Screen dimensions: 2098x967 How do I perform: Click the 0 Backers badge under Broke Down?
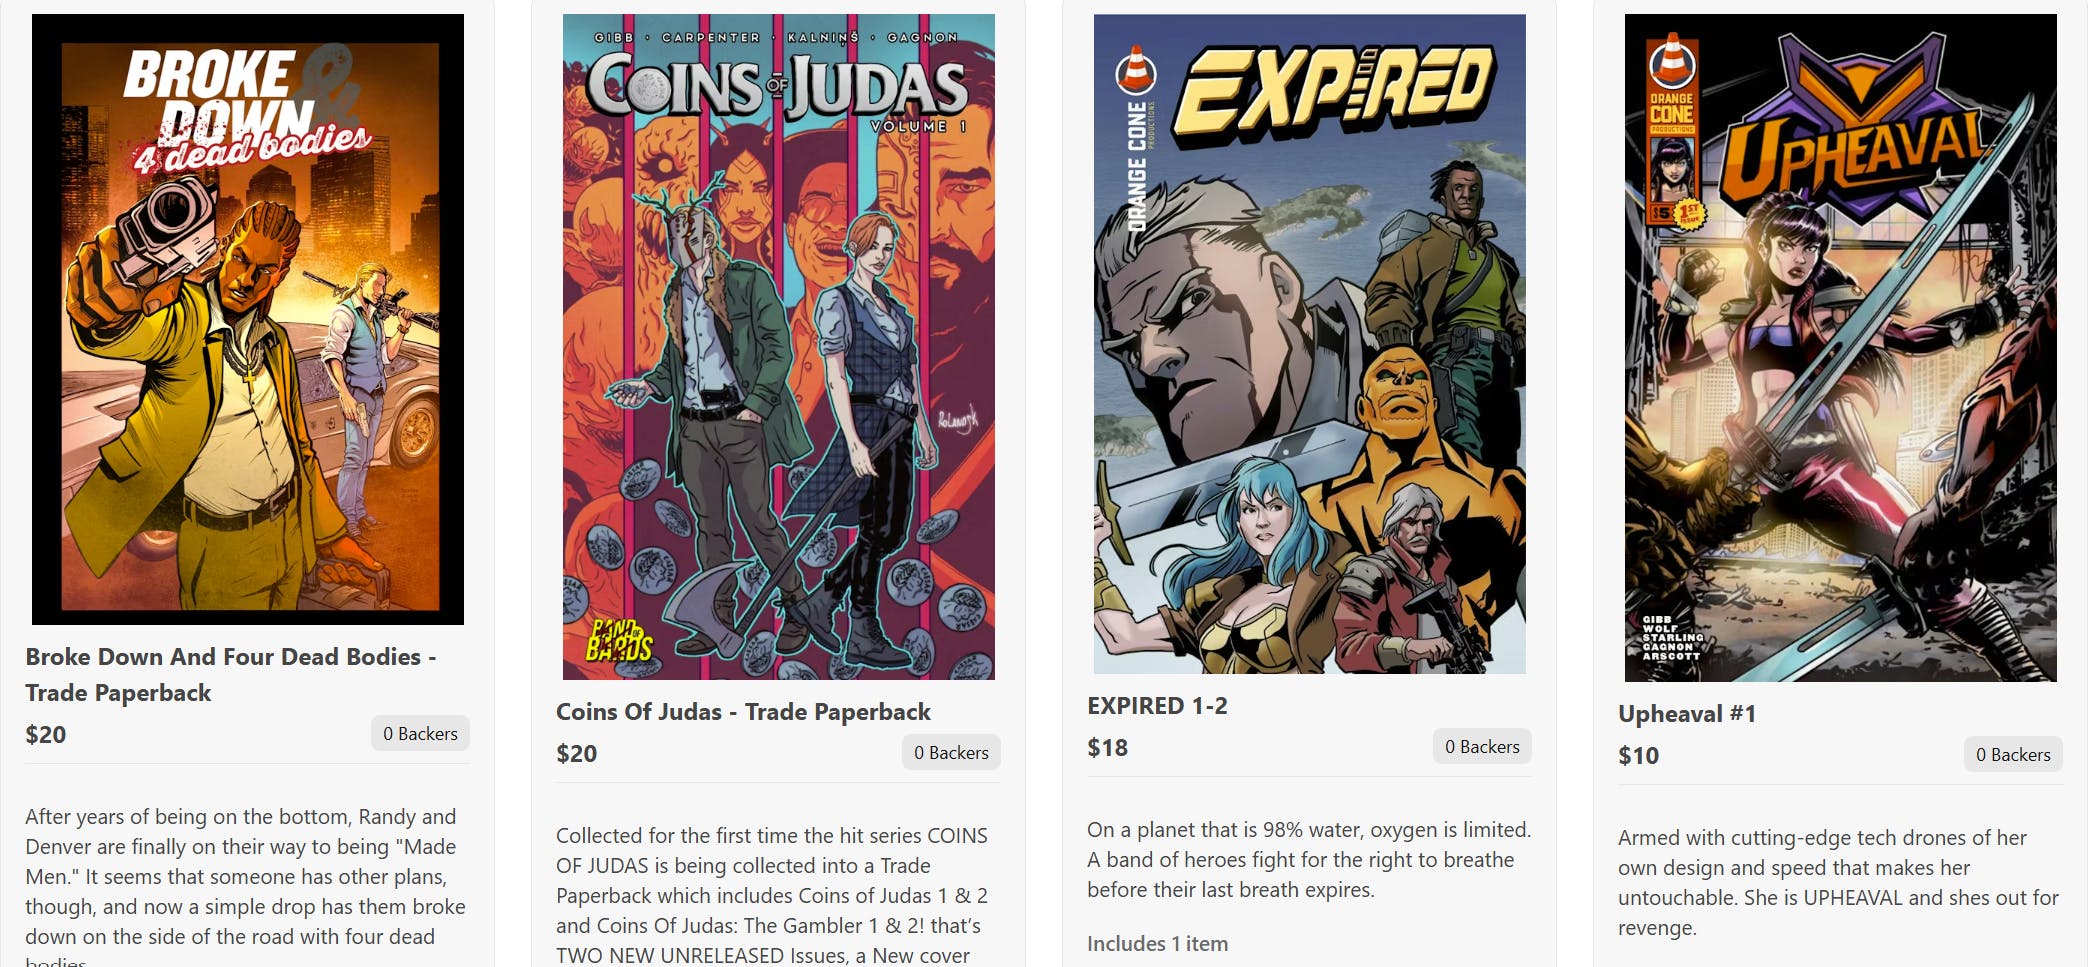point(420,733)
